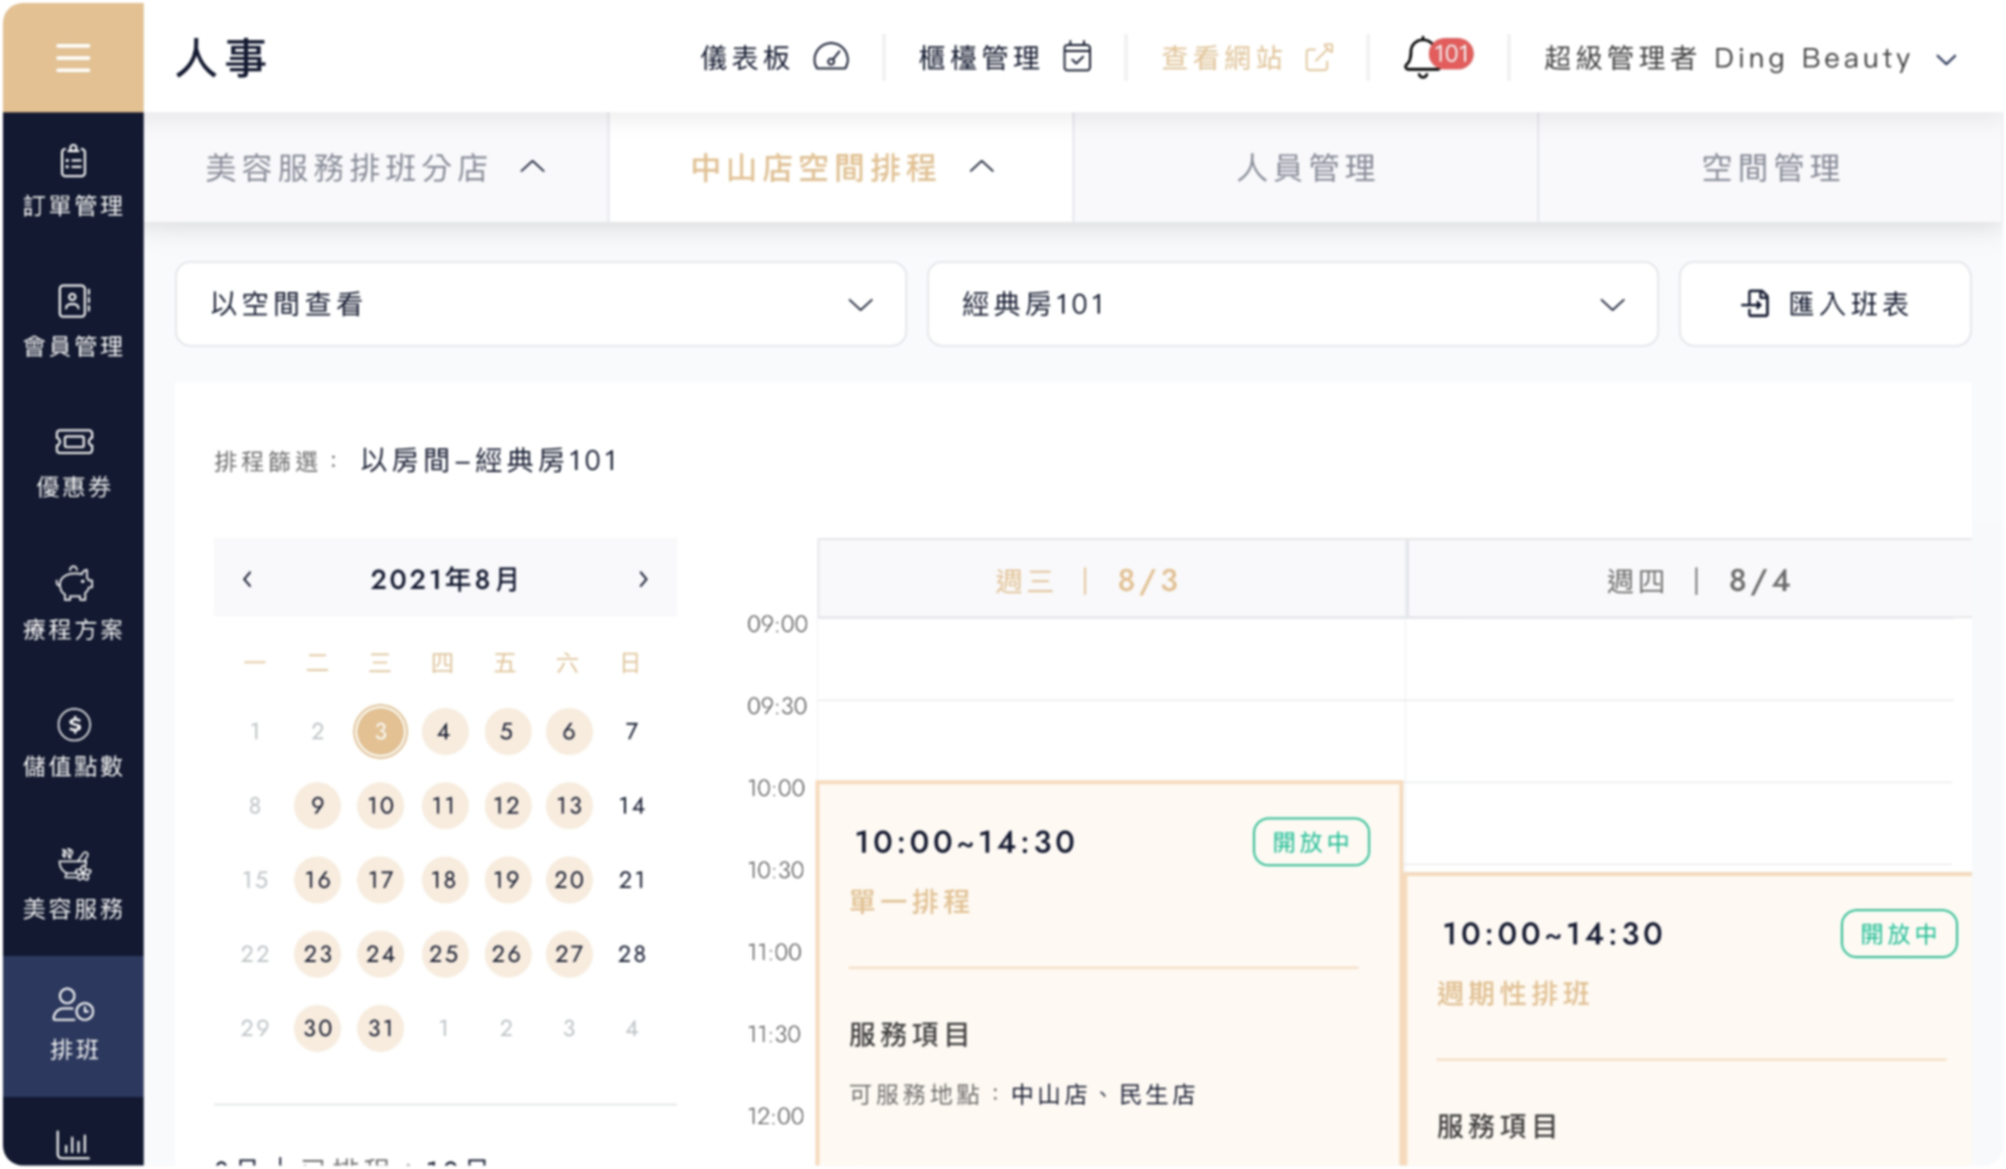Open 療程方案 piggy bank section
The width and height of the screenshot is (2006, 1169).
73,604
